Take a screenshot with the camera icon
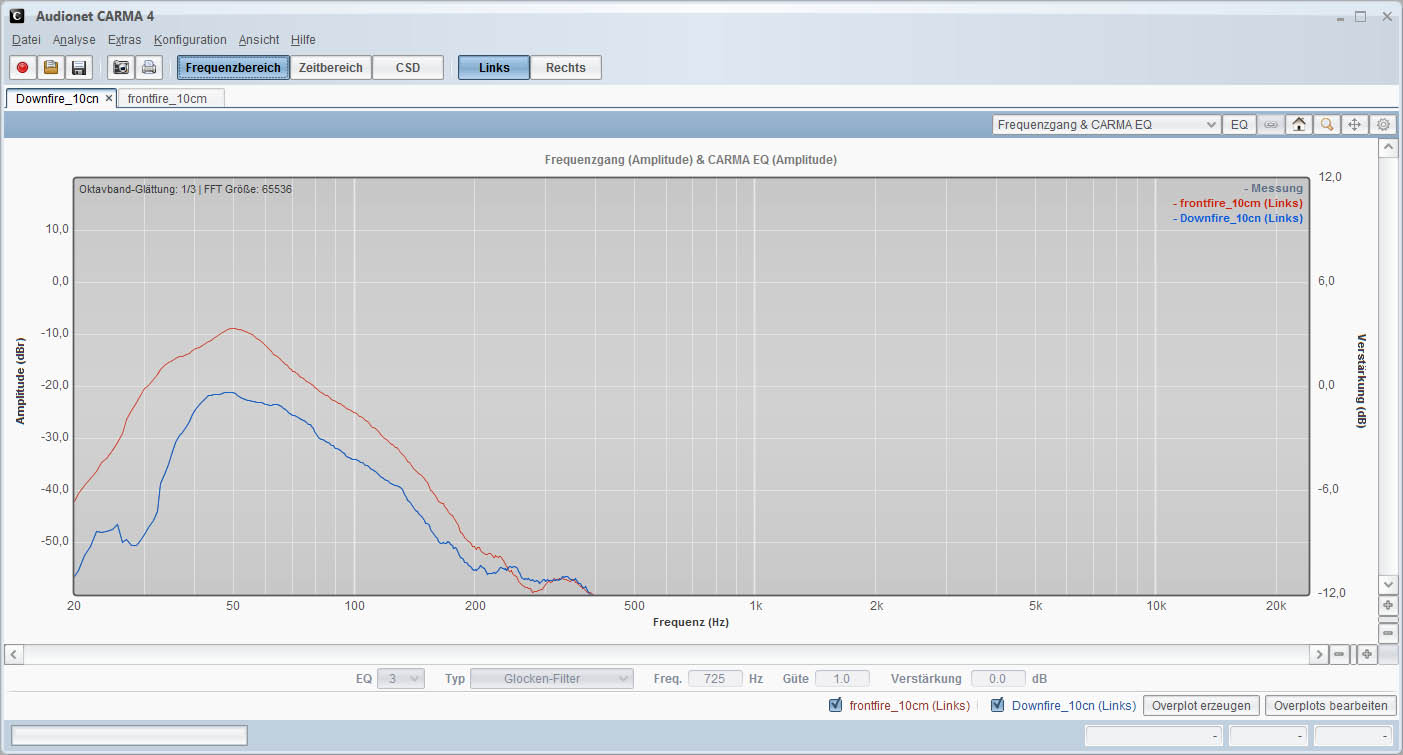 click(121, 68)
